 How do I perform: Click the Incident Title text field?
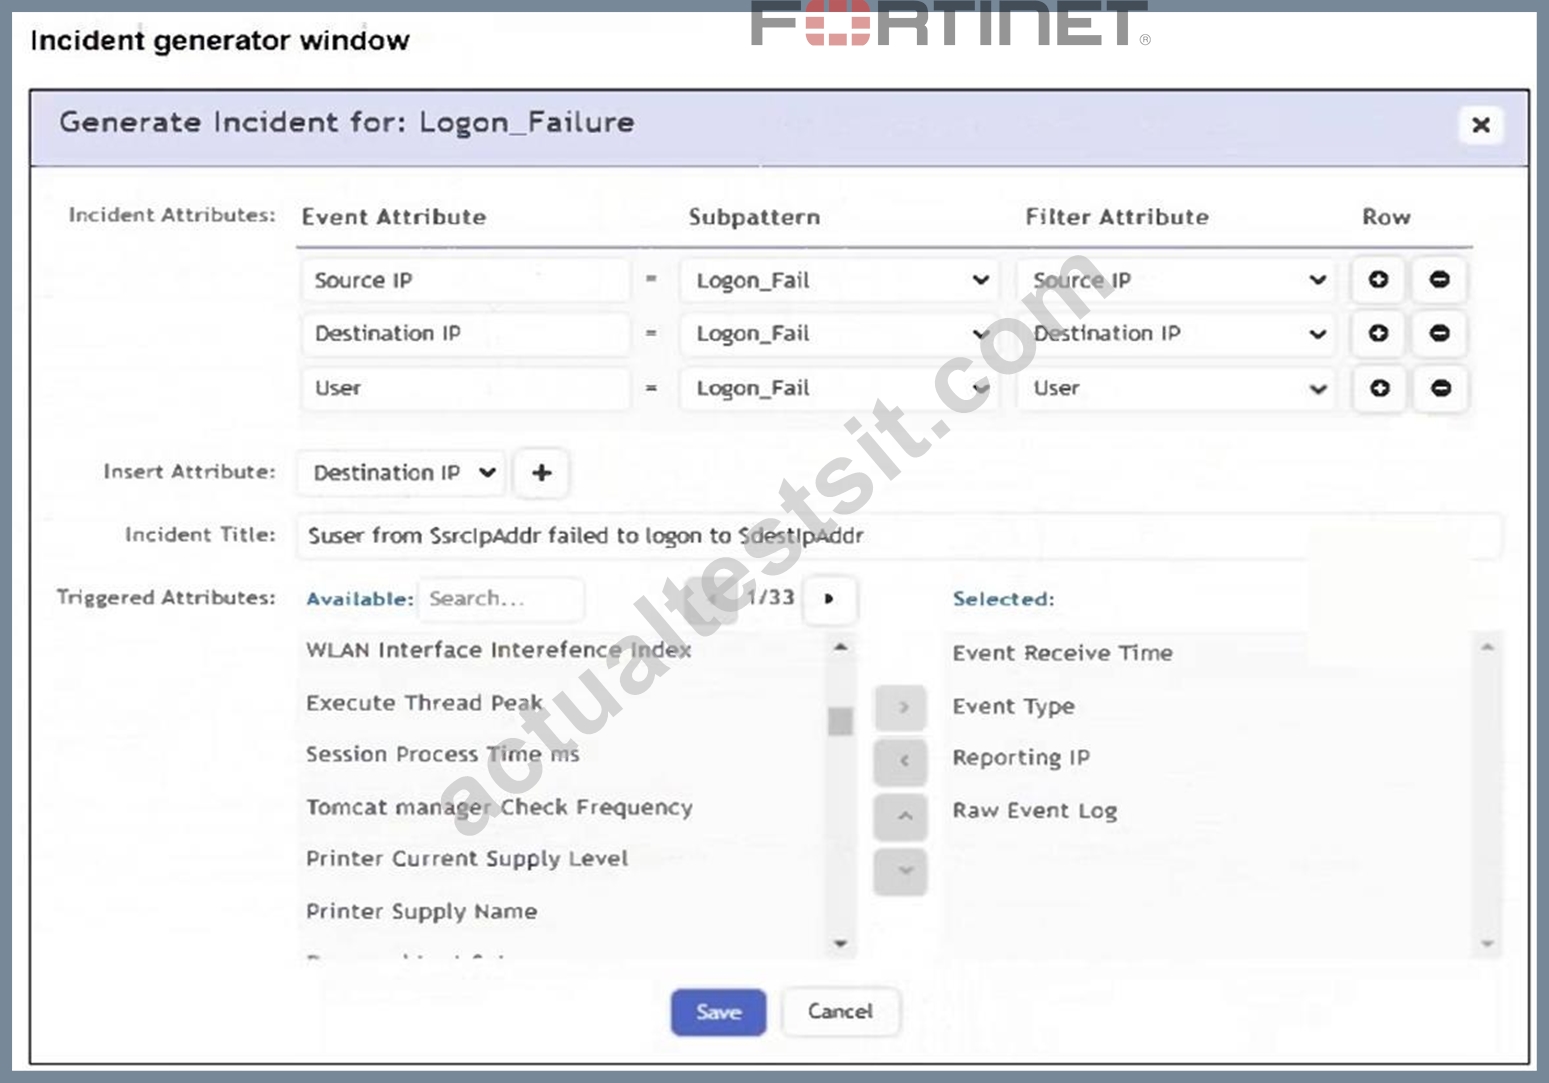898,536
